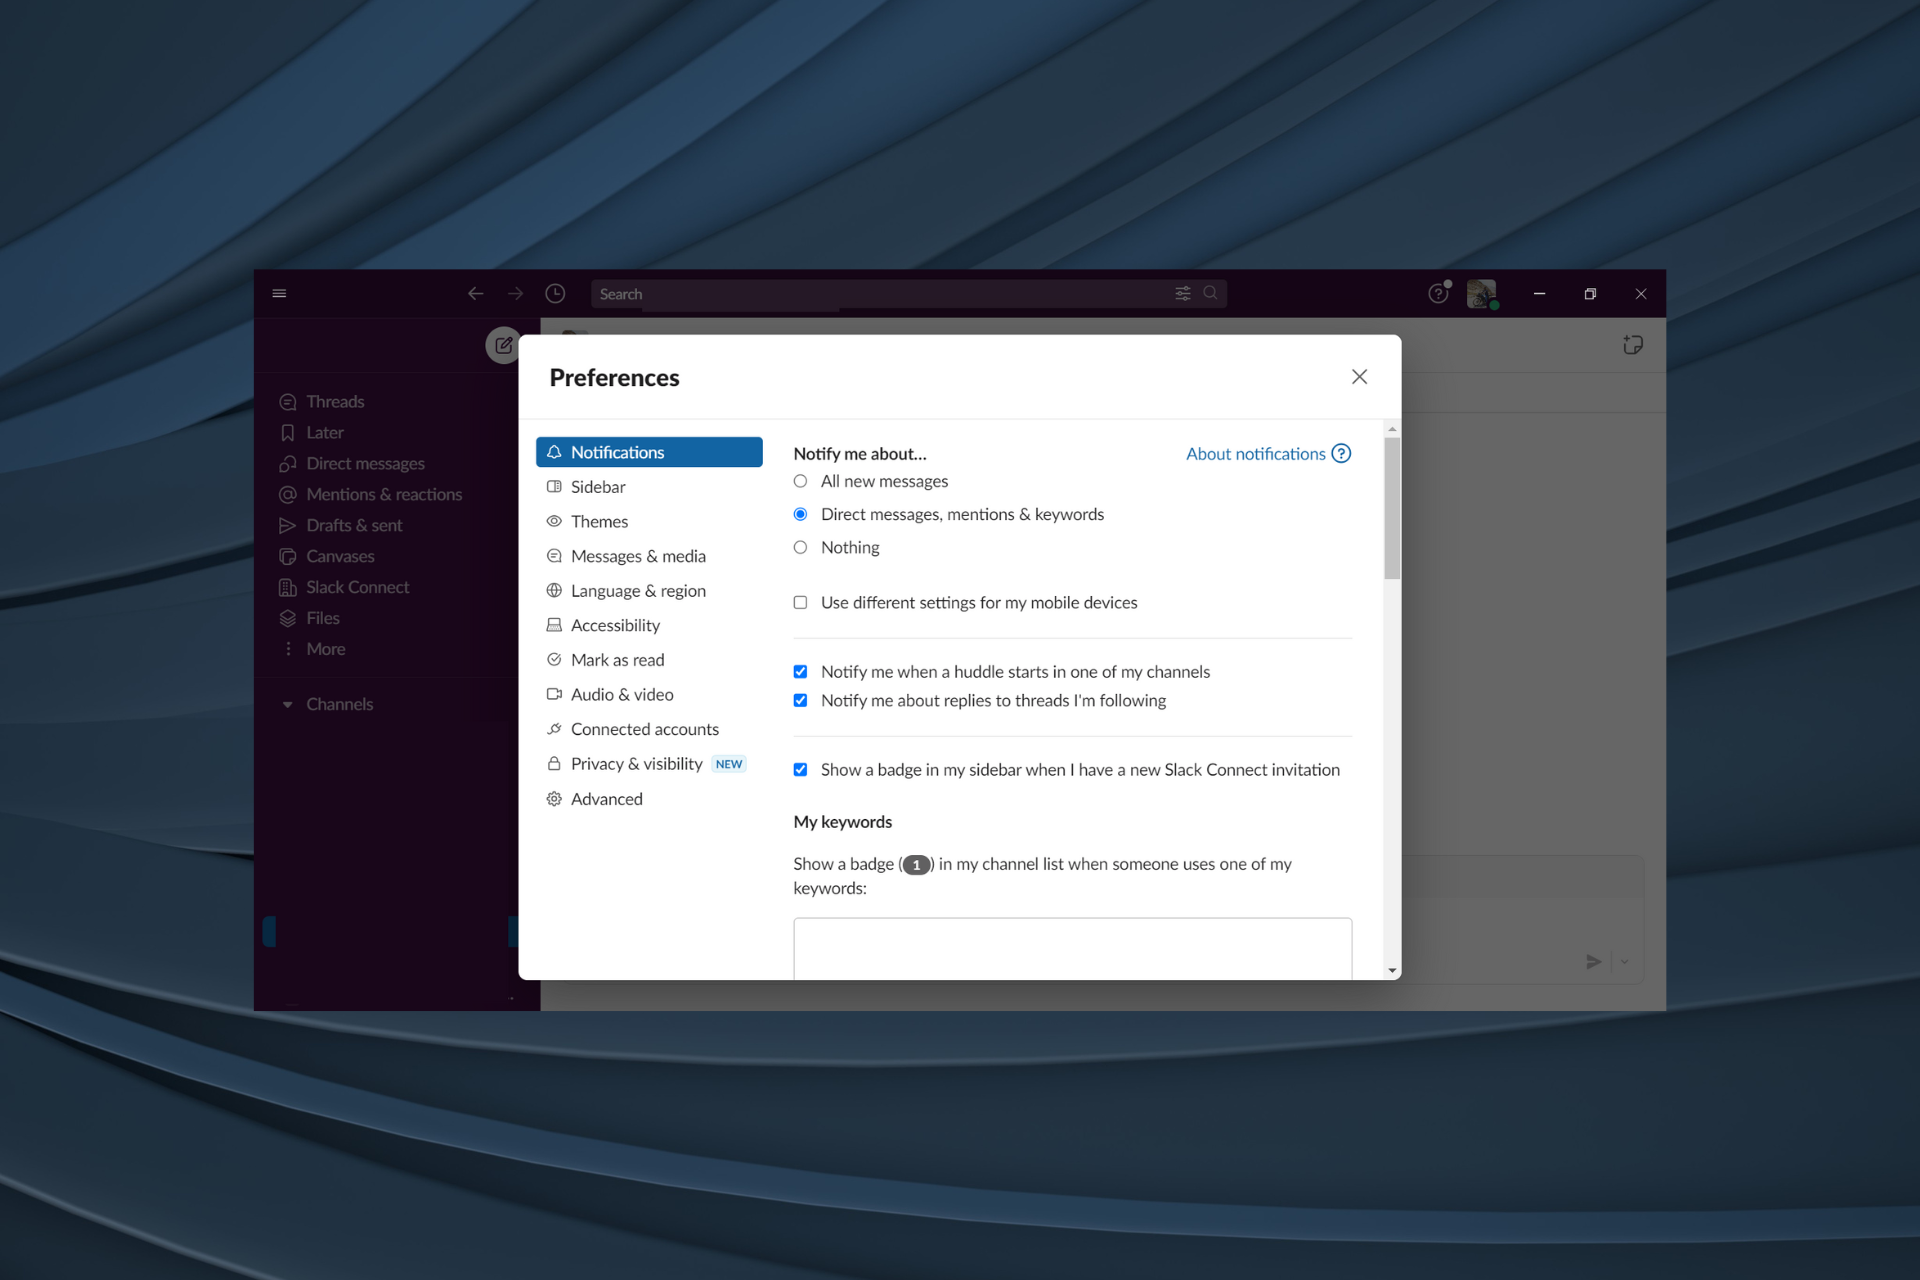Open Files in the sidebar
1920x1280 pixels.
(x=322, y=618)
